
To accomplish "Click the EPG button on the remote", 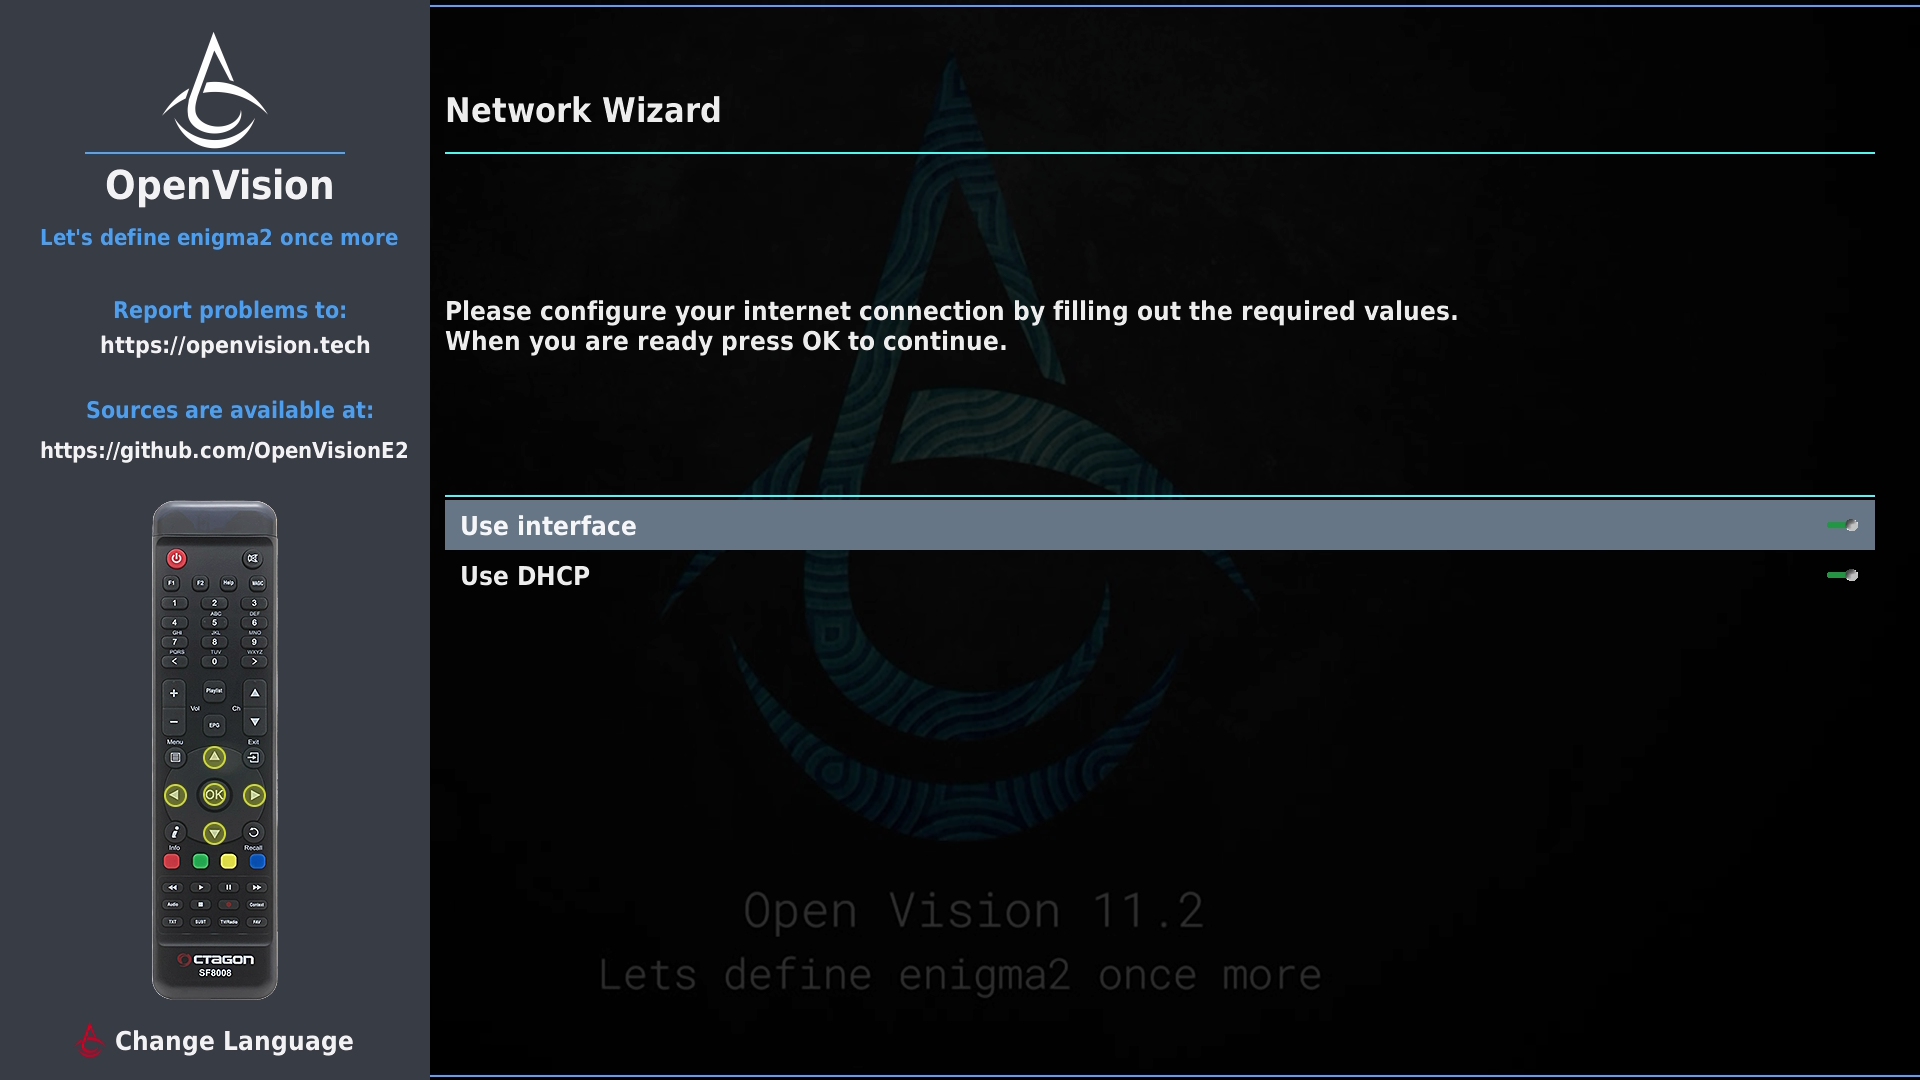I will (x=214, y=725).
